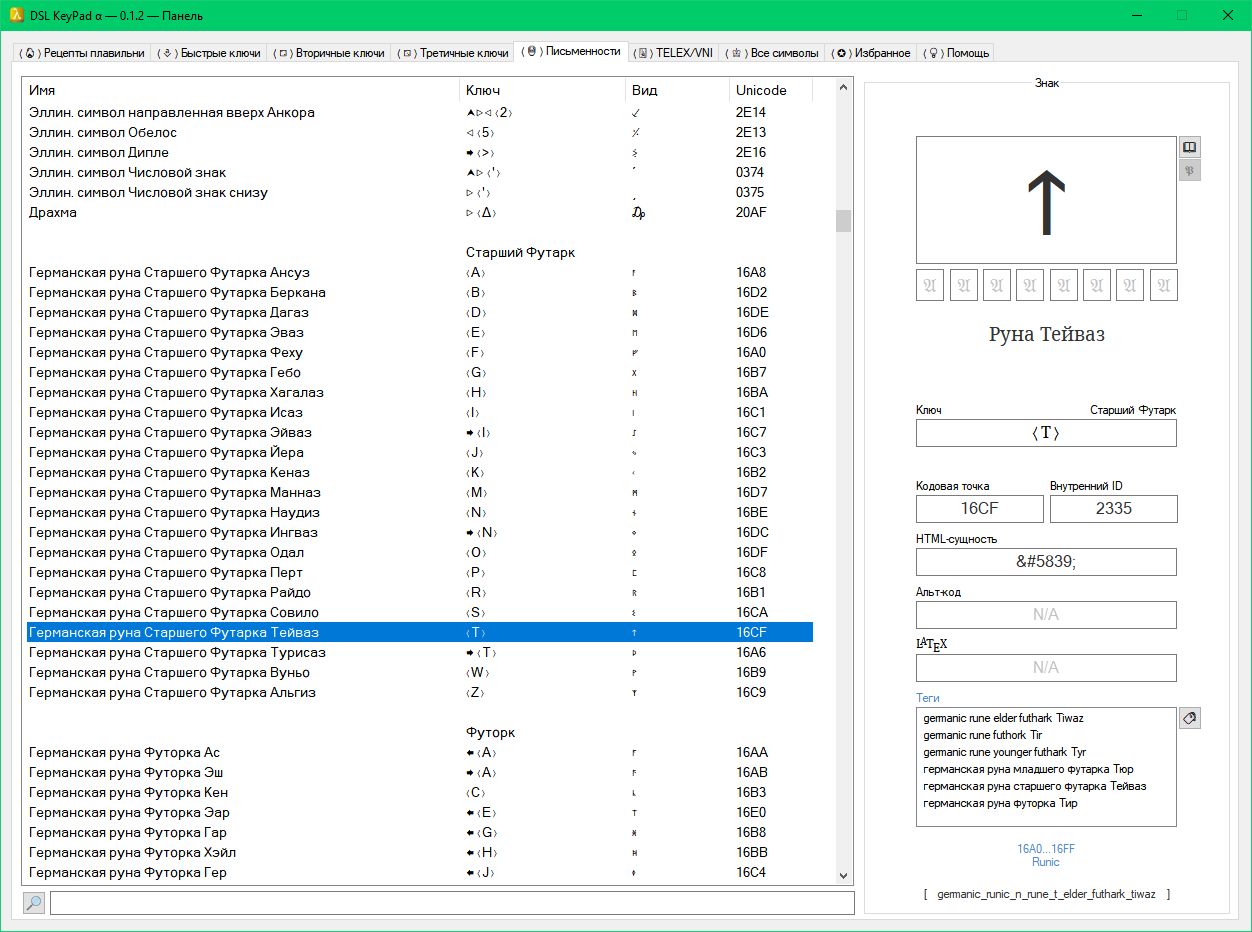The image size is (1252, 932).
Task: Click the magnifier search icon at bottom left
Action: click(34, 903)
